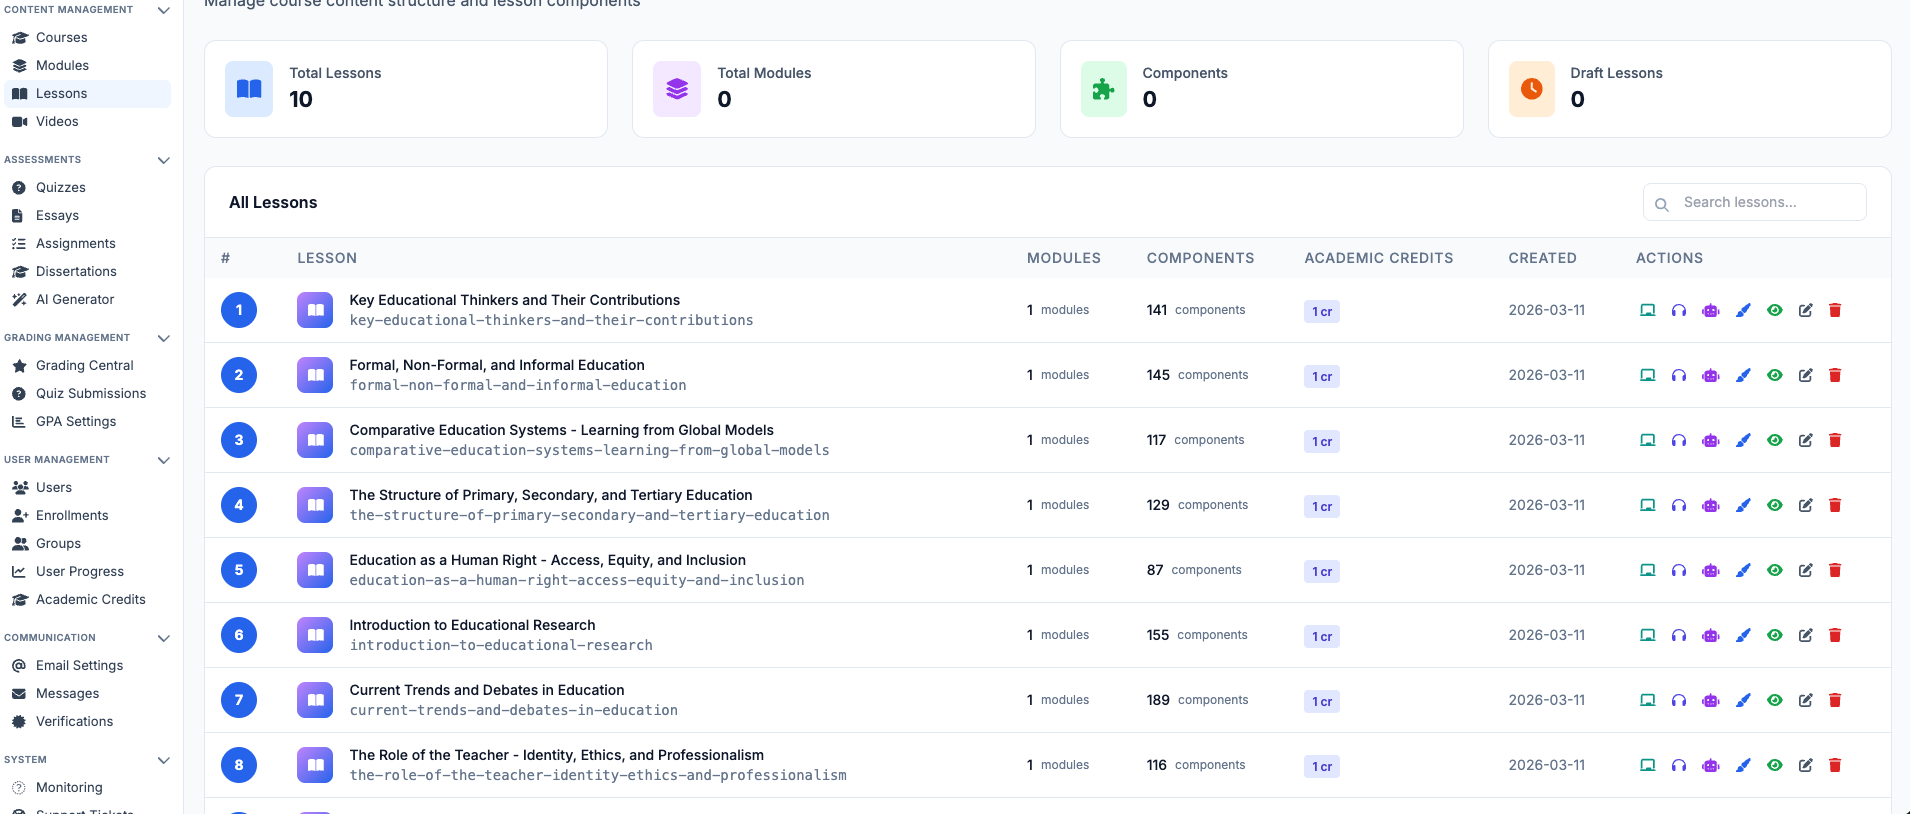Click row number badge 5

pos(239,570)
